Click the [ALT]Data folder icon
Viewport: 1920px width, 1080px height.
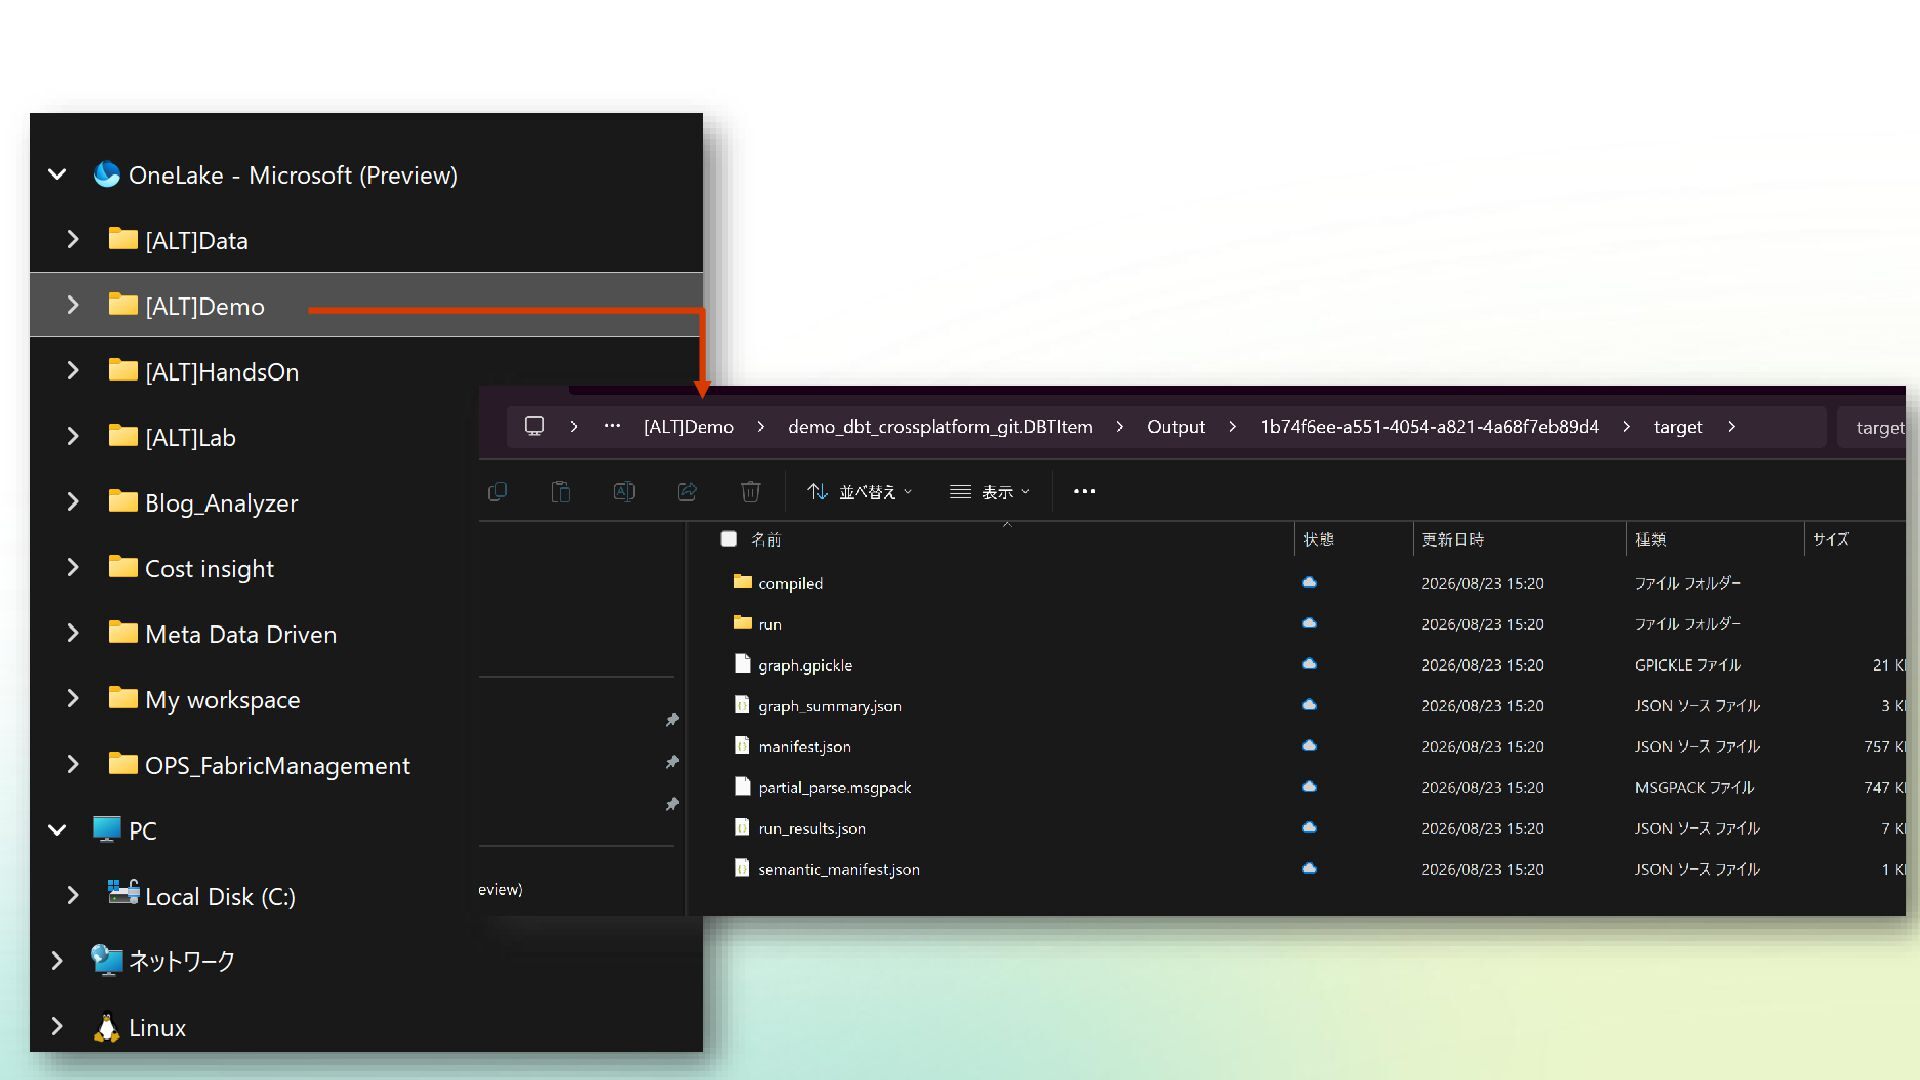point(123,239)
